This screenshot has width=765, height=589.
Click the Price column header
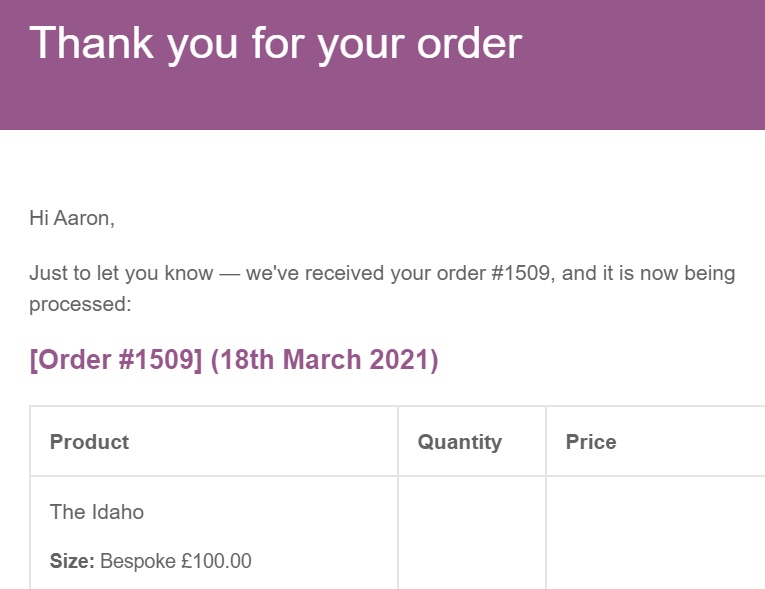591,442
